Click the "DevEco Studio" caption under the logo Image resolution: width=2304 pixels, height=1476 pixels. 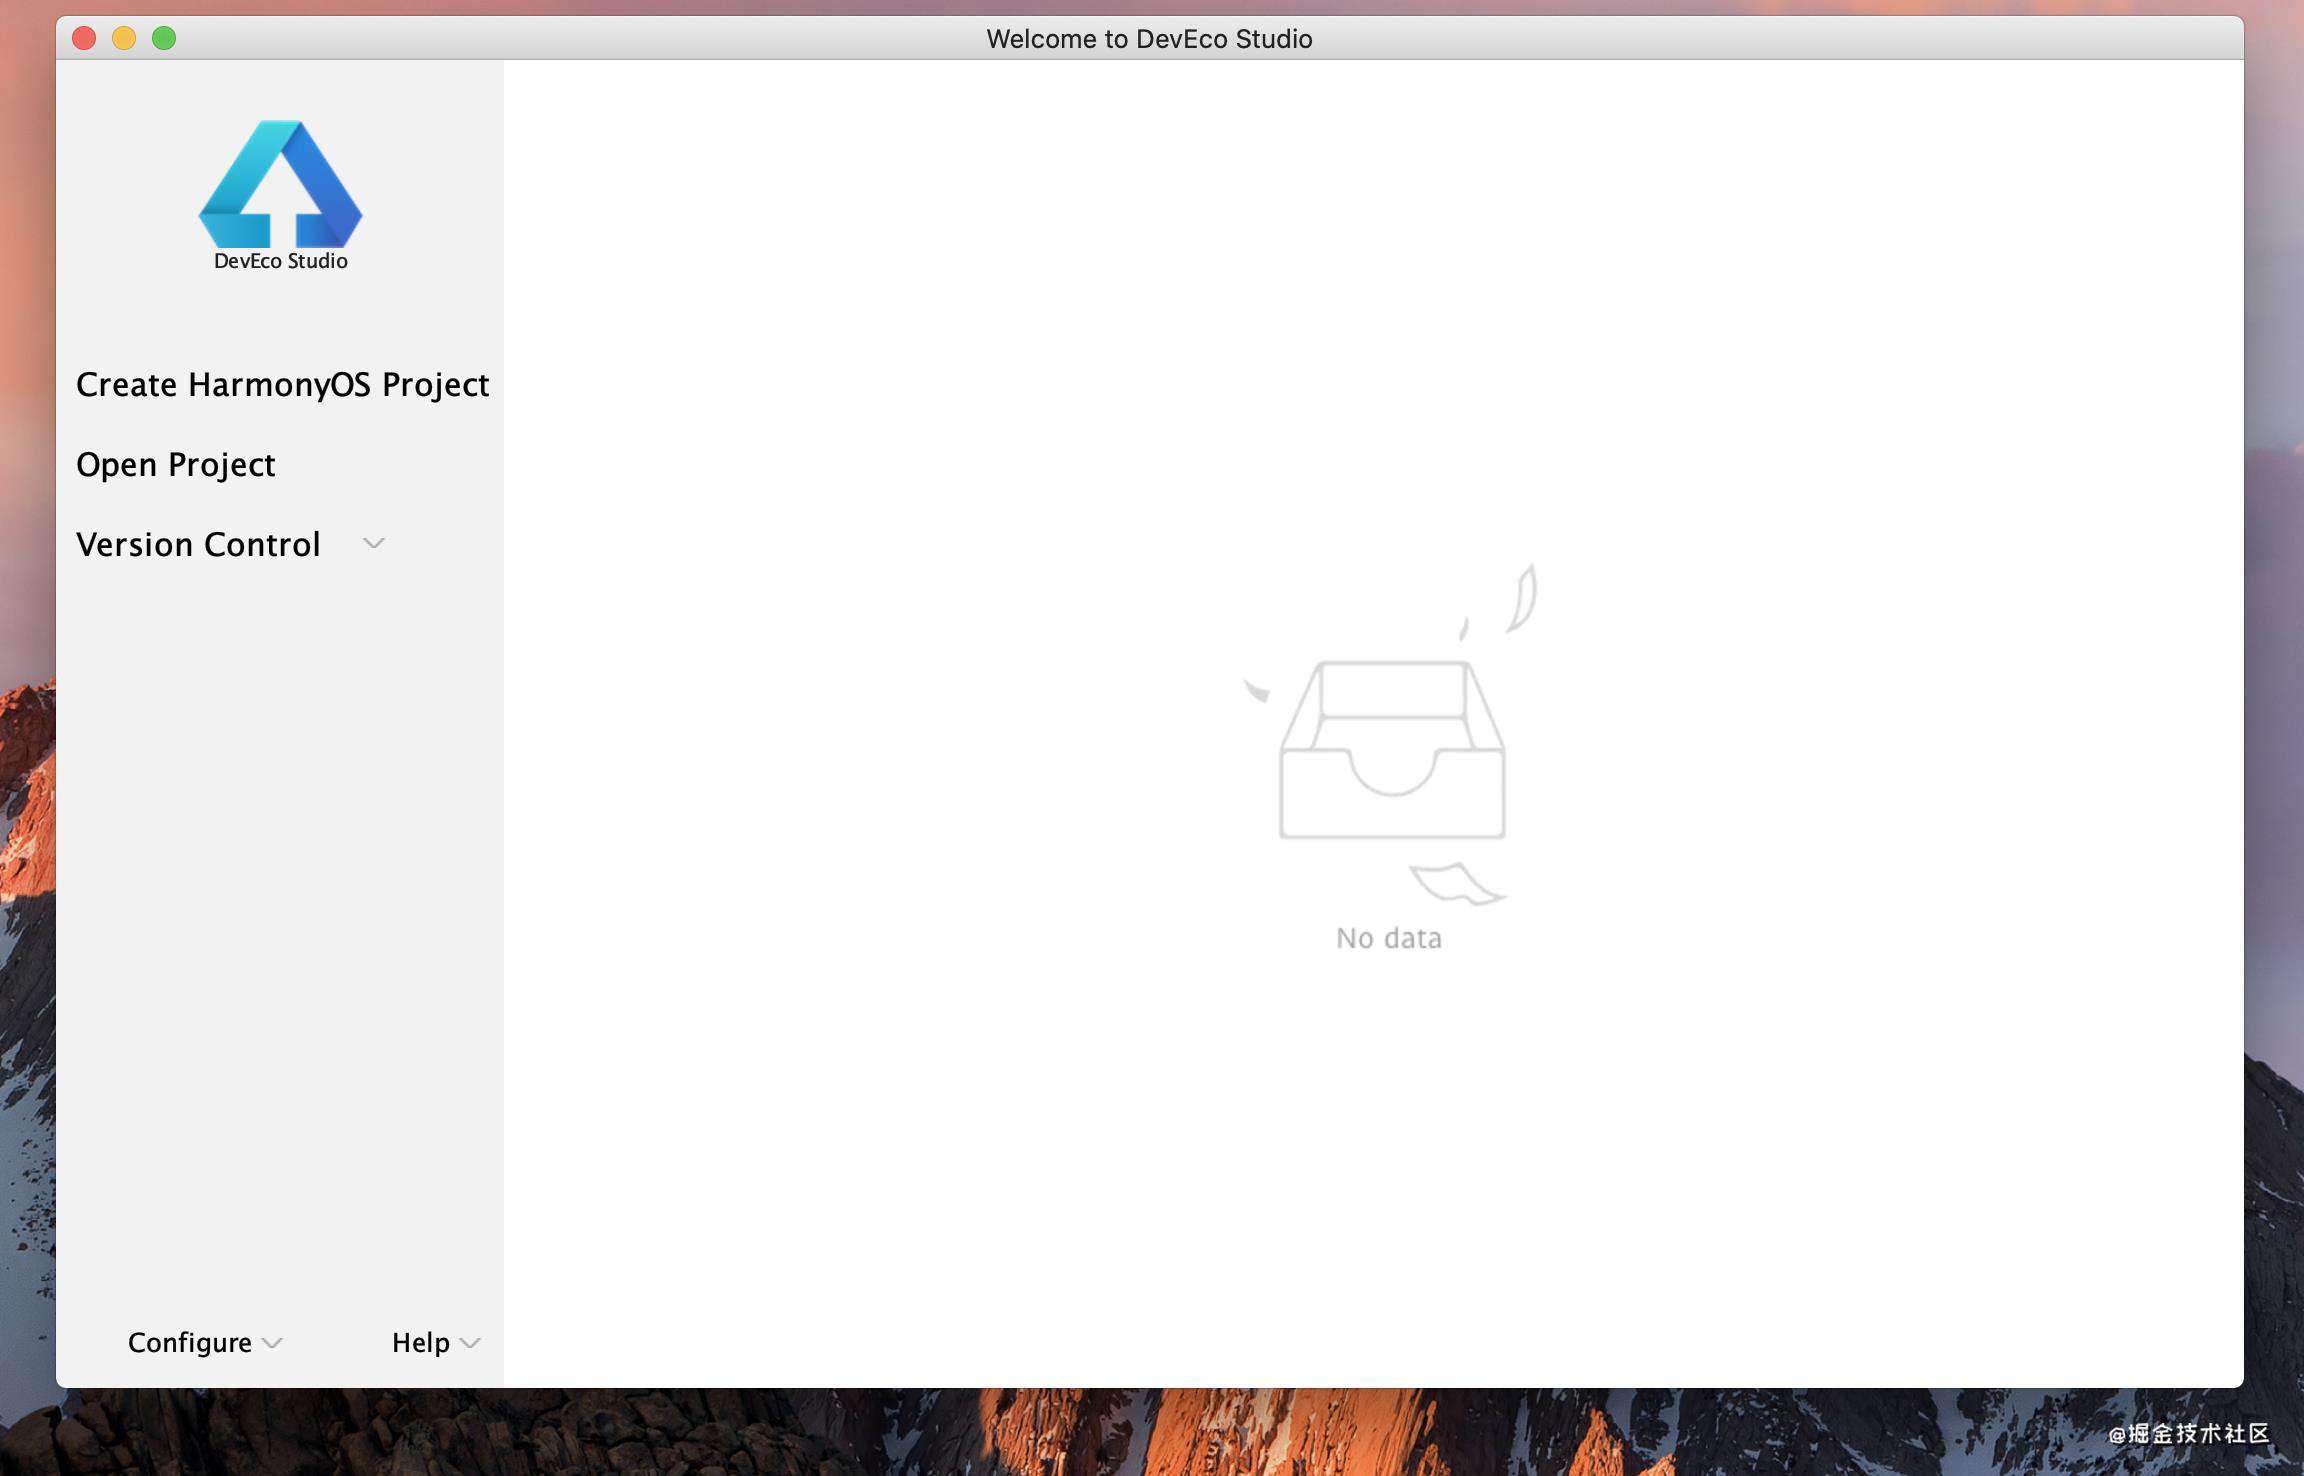click(x=281, y=261)
